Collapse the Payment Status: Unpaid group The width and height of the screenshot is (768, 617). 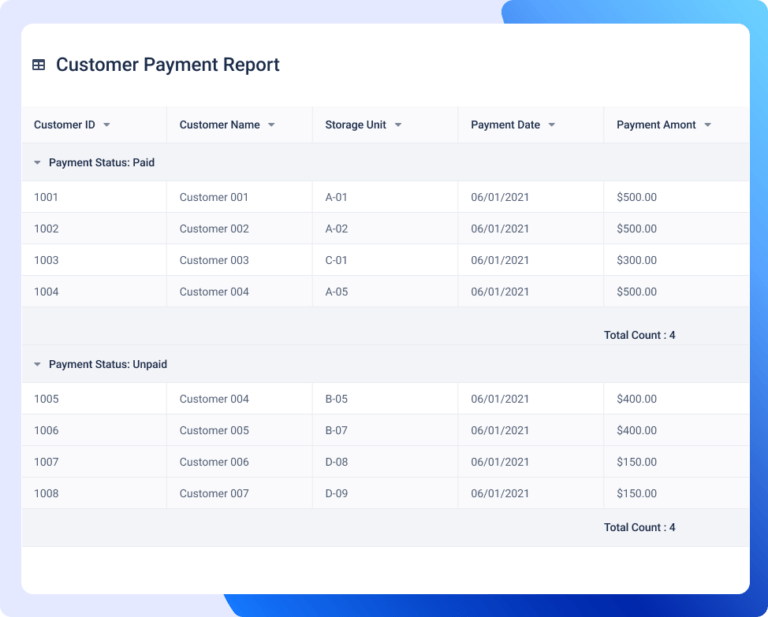37,364
